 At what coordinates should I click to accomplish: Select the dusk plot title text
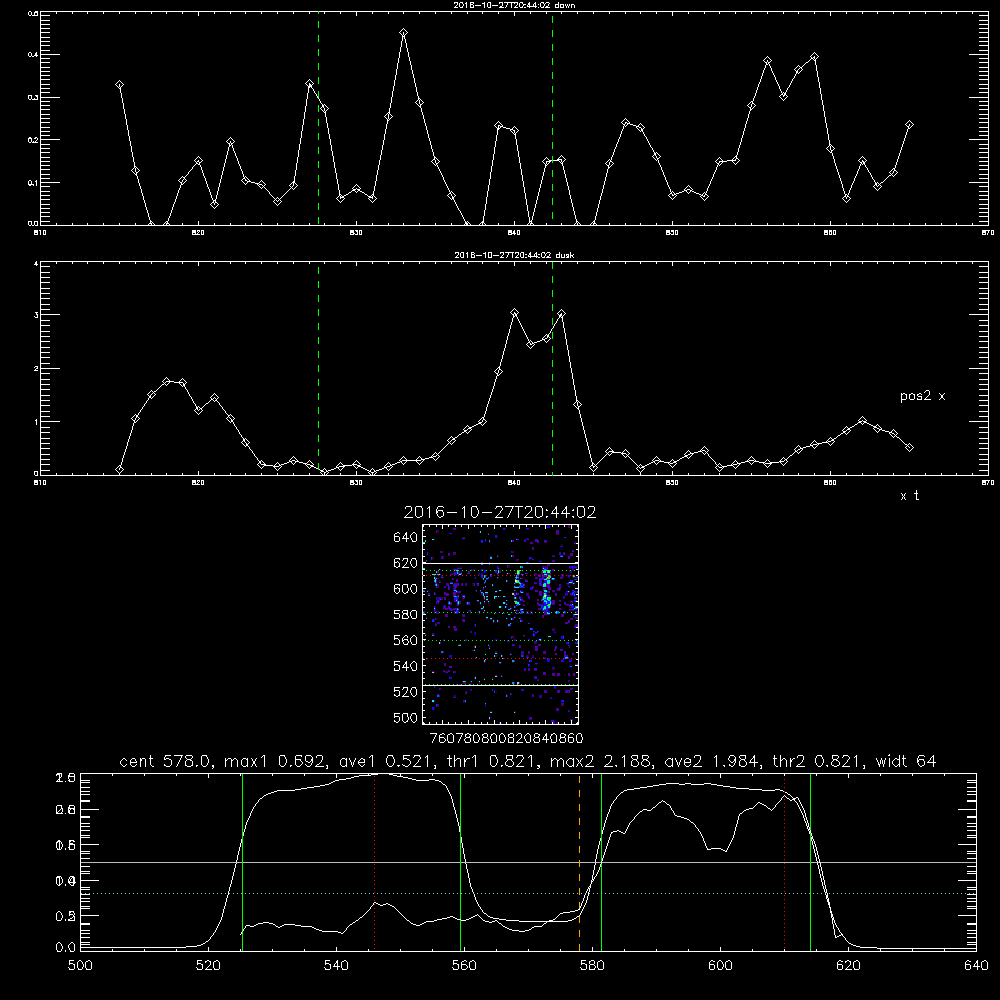click(x=514, y=255)
